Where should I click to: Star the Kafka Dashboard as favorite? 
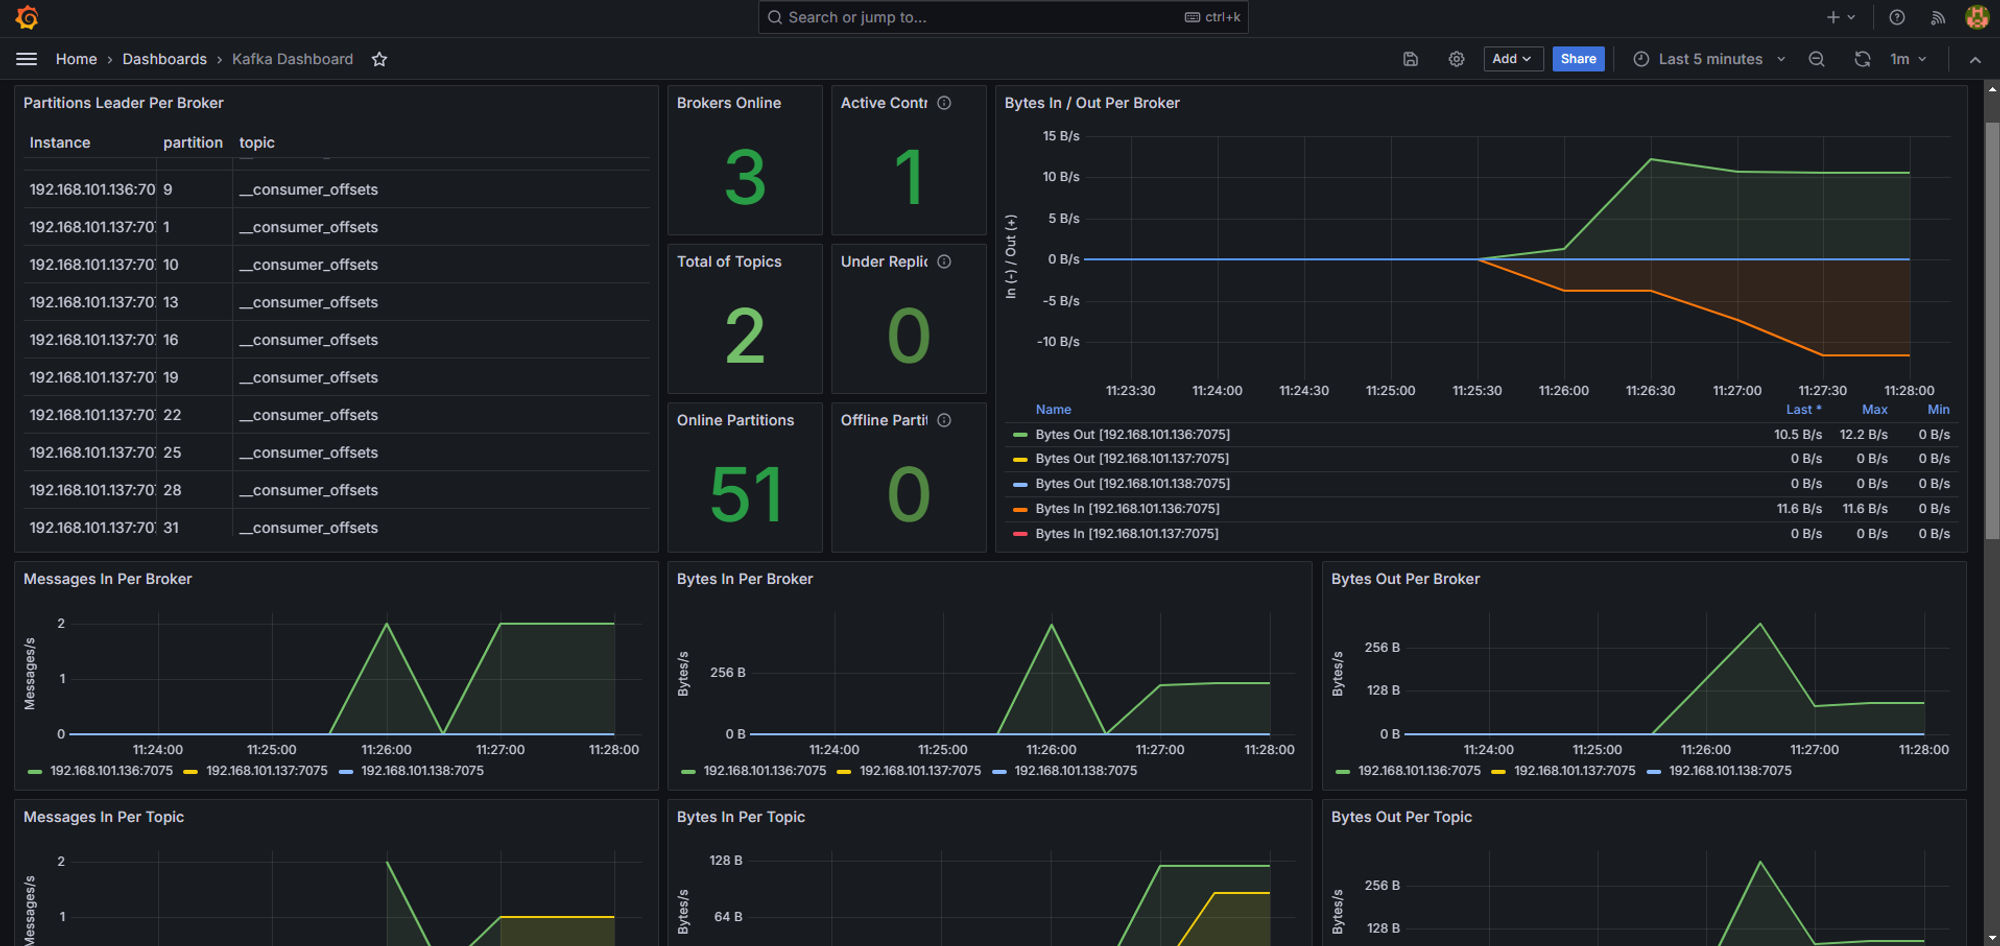(x=379, y=59)
